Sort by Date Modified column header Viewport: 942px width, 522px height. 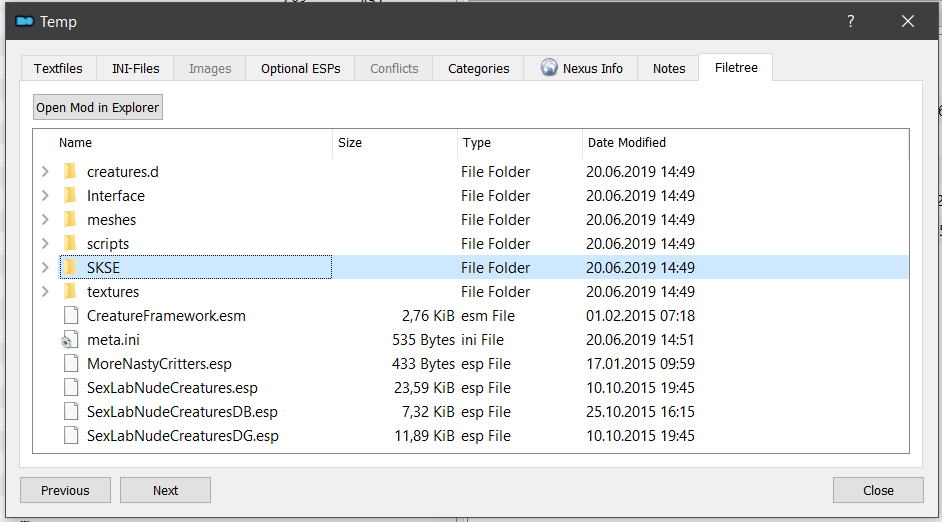click(x=627, y=142)
